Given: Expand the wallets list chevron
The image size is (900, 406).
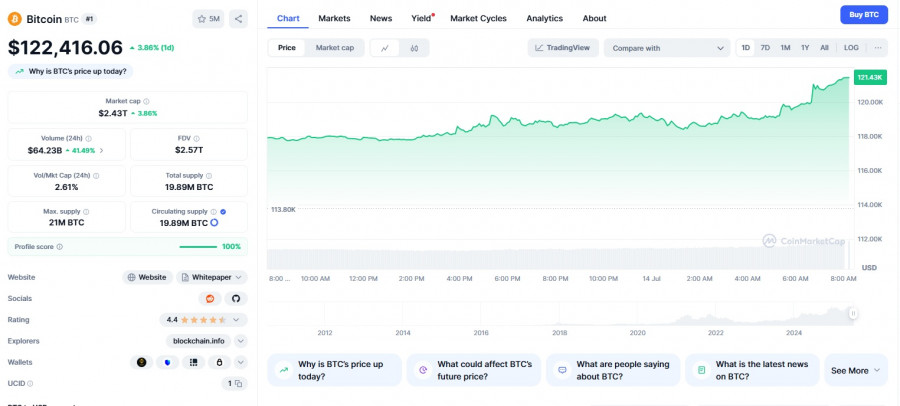Looking at the screenshot, I should click(241, 362).
